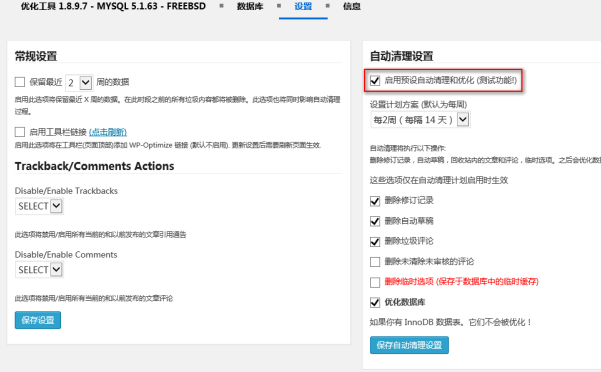Image resolution: width=601 pixels, height=372 pixels.
Task: Click the InnoDB warning text
Action: [451, 322]
